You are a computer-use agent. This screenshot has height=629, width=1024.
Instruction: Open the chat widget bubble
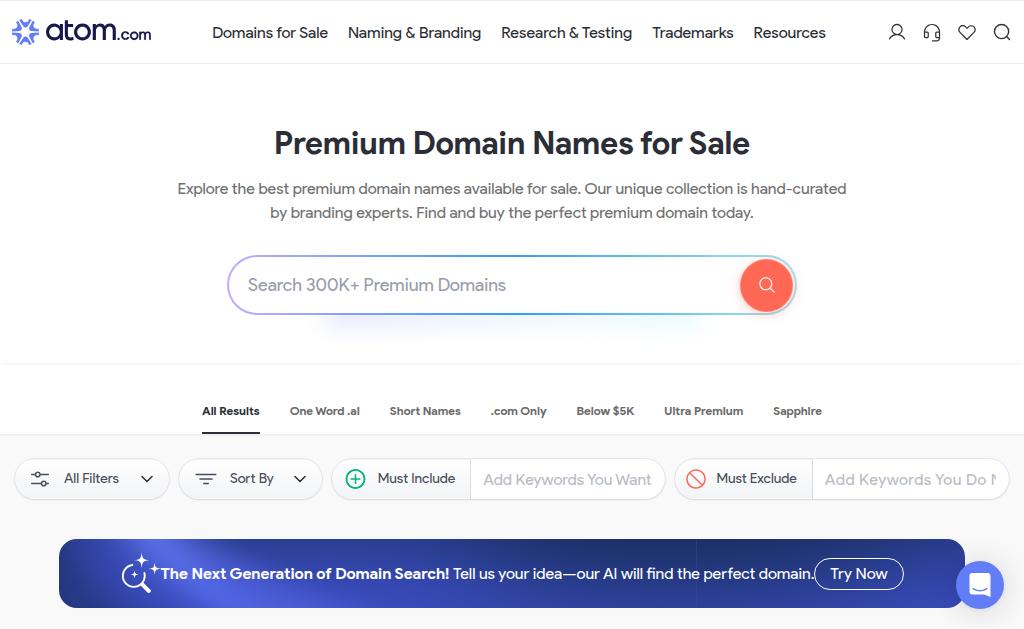980,585
